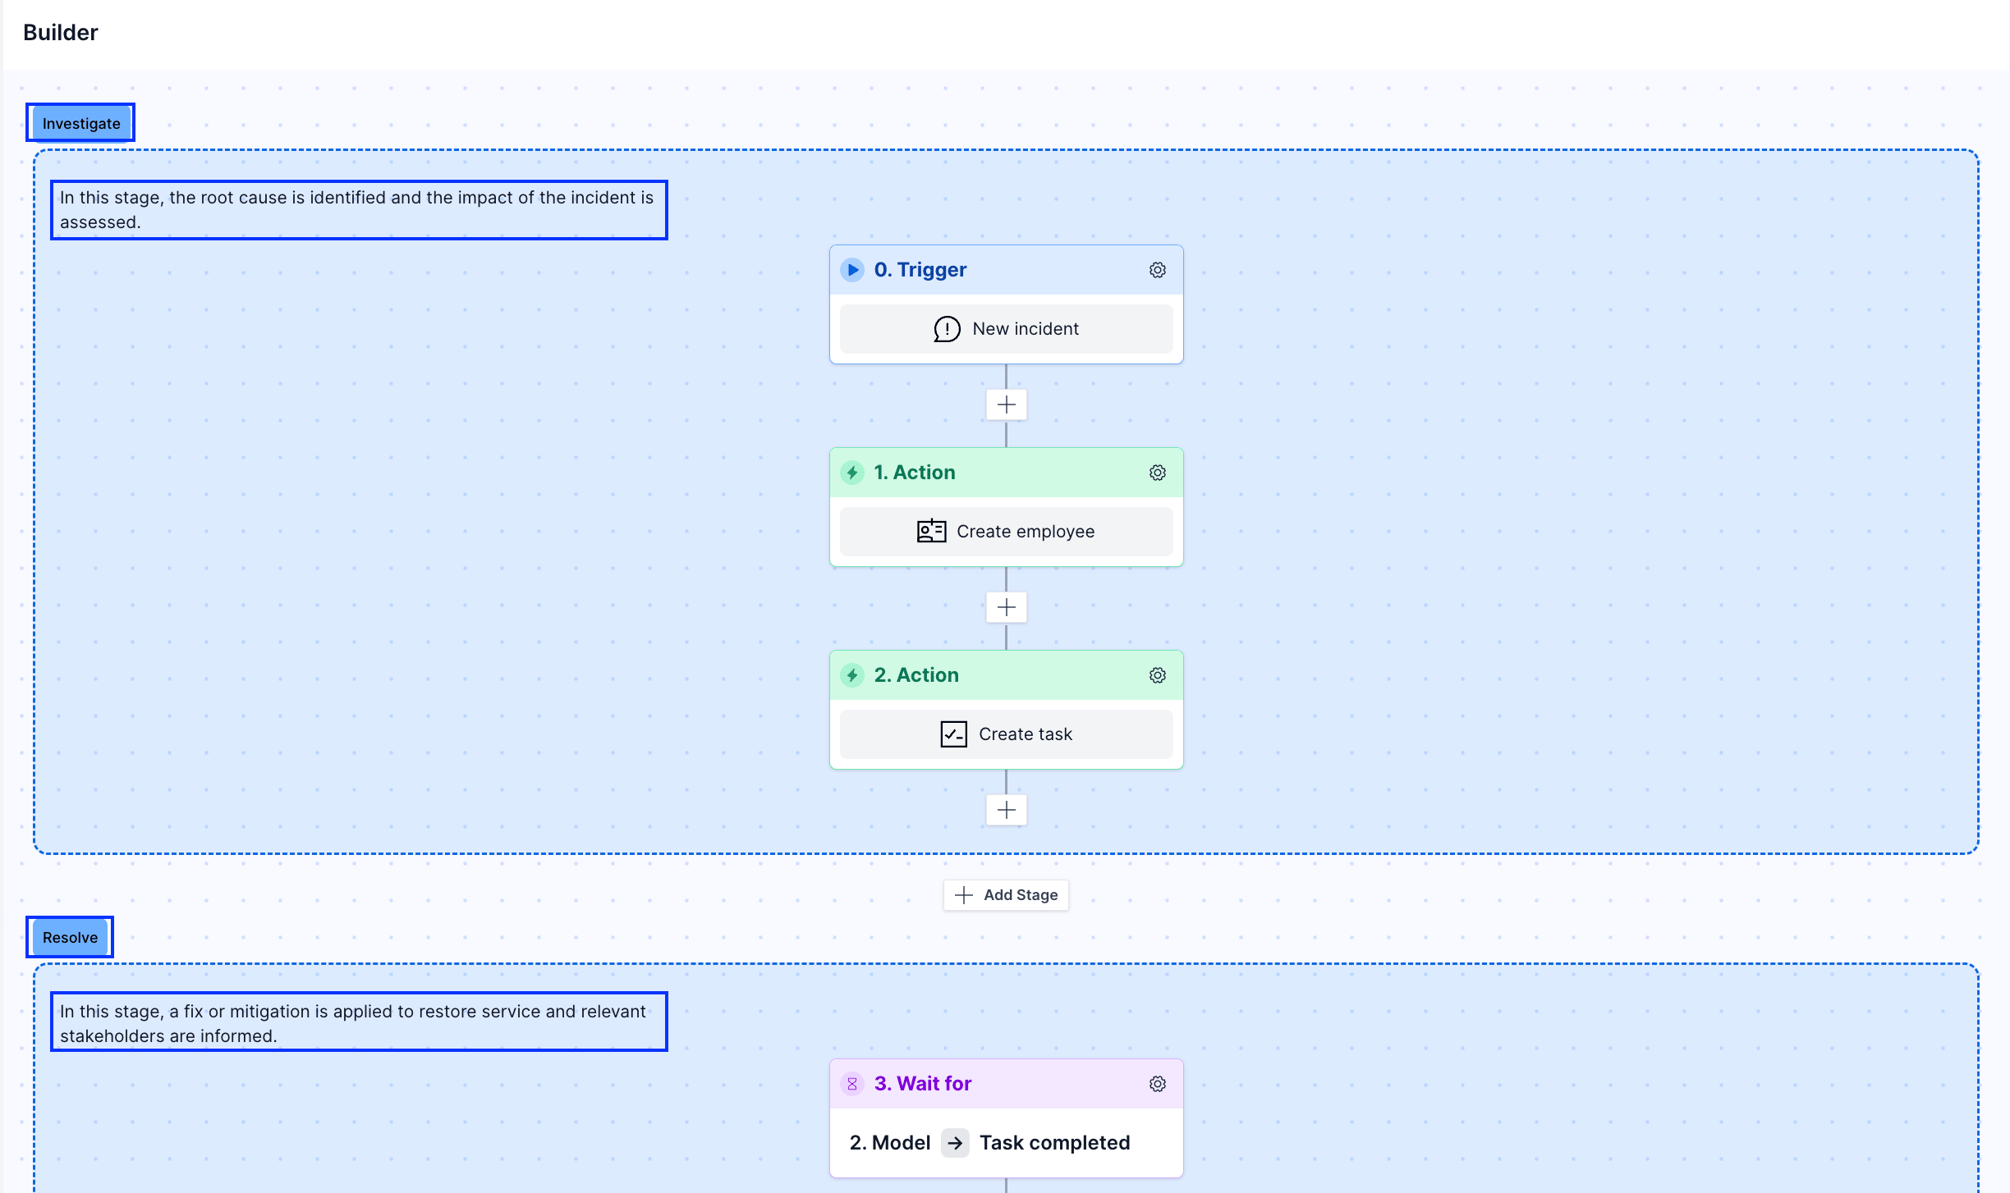The image size is (2010, 1193).
Task: Select the Create task checklist icon
Action: (x=954, y=733)
